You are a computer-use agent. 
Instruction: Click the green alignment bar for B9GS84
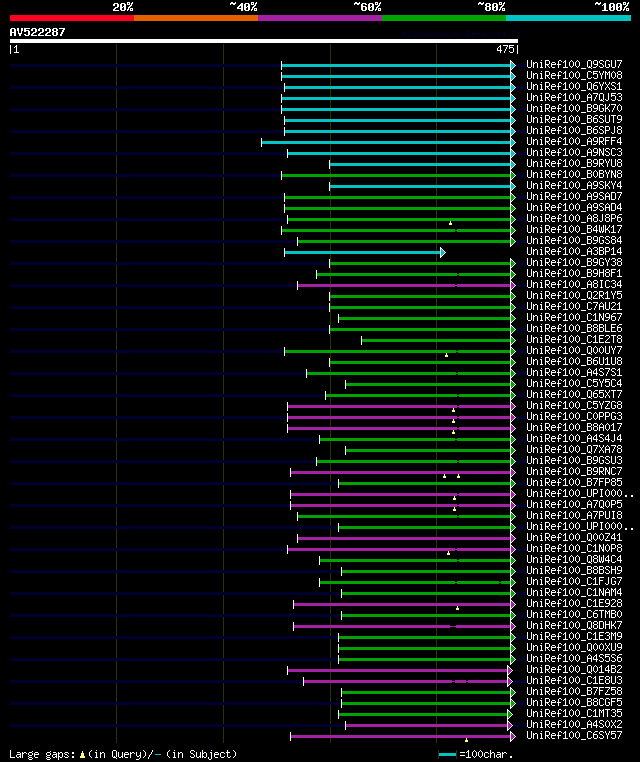404,242
